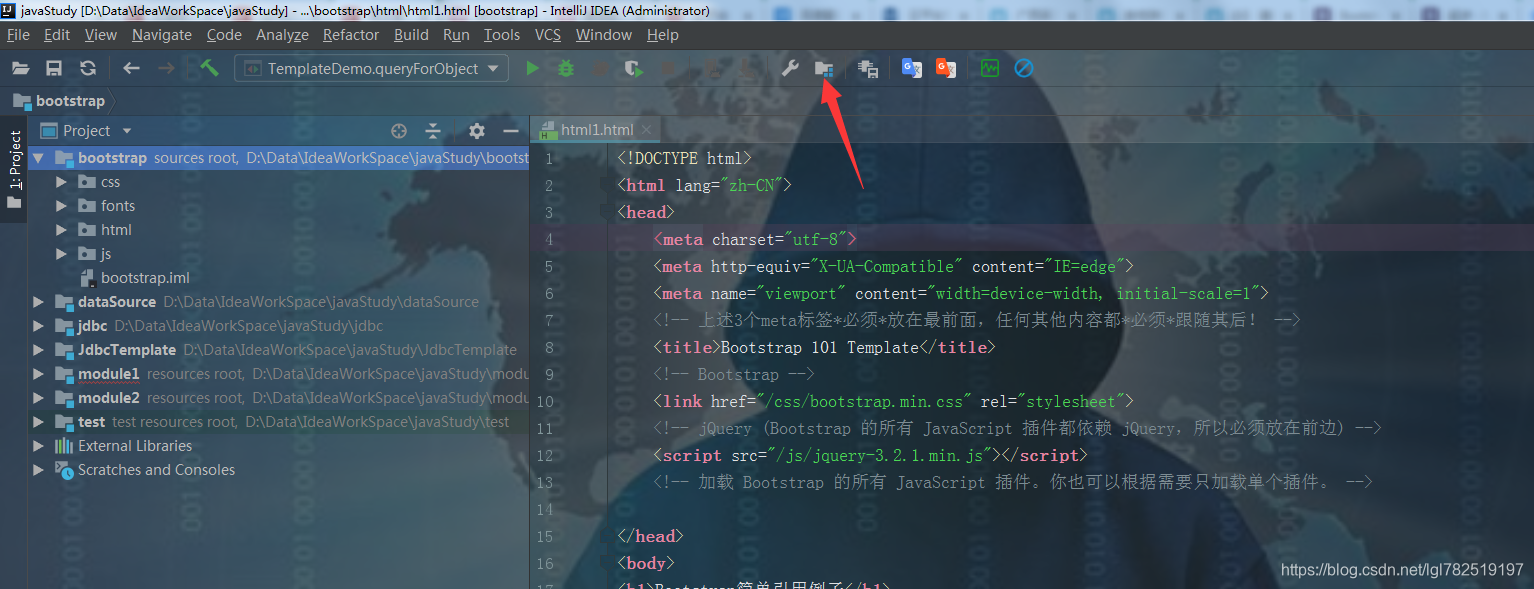Click the orange Translate icon

coord(946,68)
